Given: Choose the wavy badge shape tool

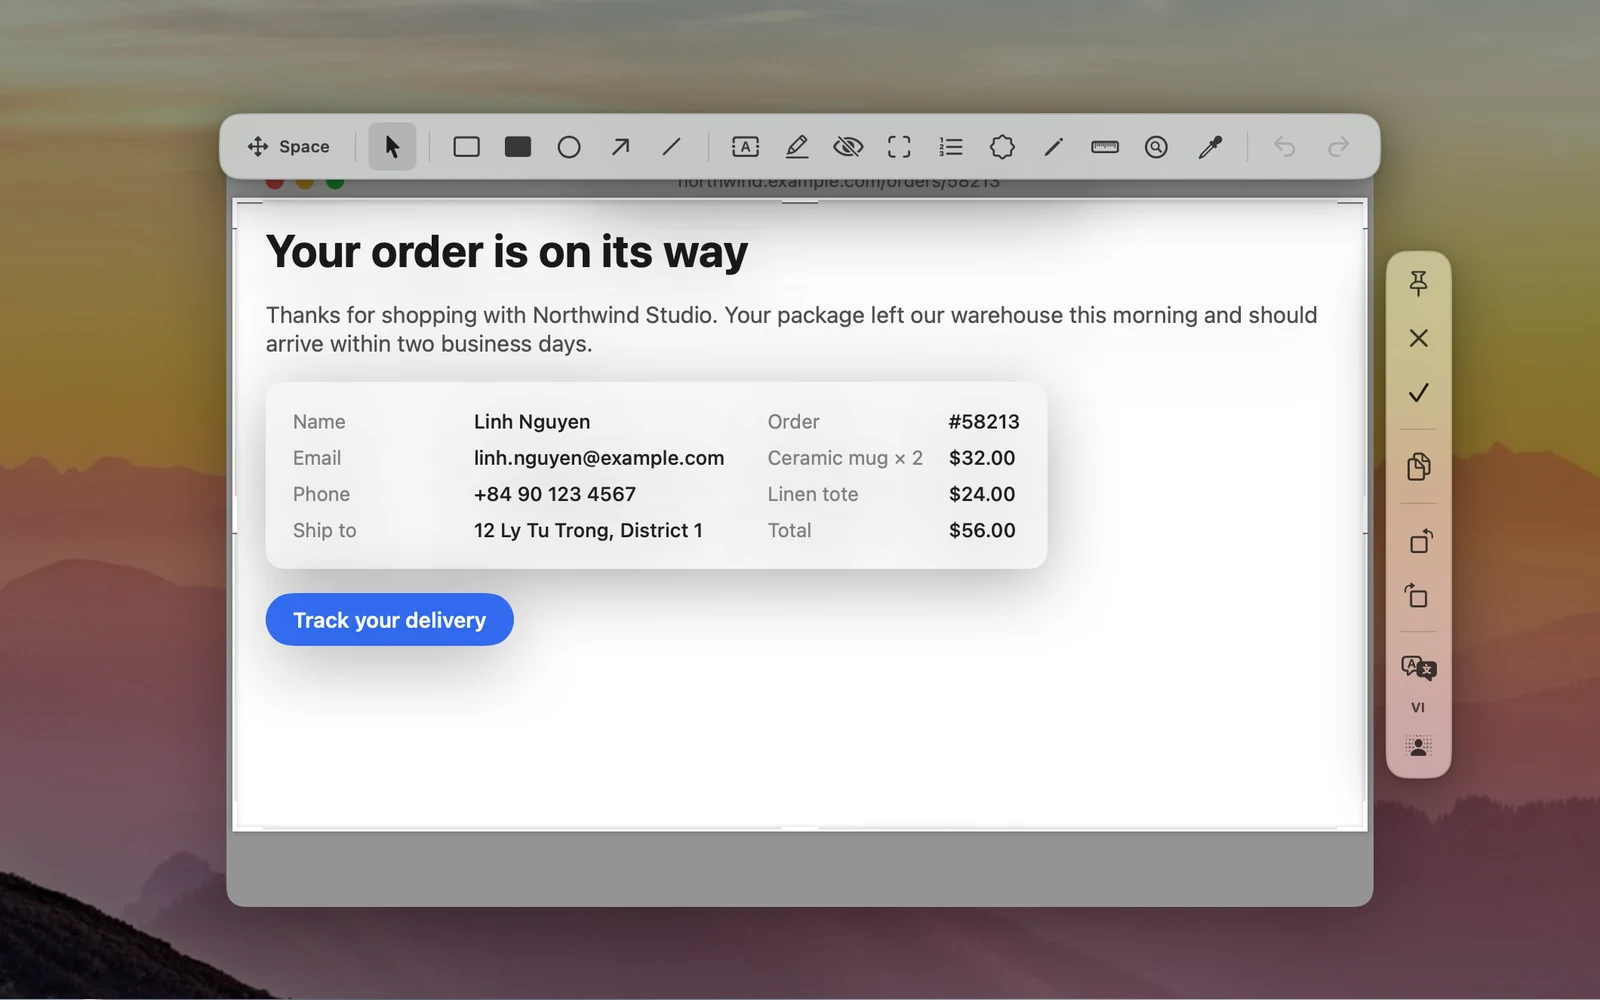Looking at the screenshot, I should point(1002,147).
